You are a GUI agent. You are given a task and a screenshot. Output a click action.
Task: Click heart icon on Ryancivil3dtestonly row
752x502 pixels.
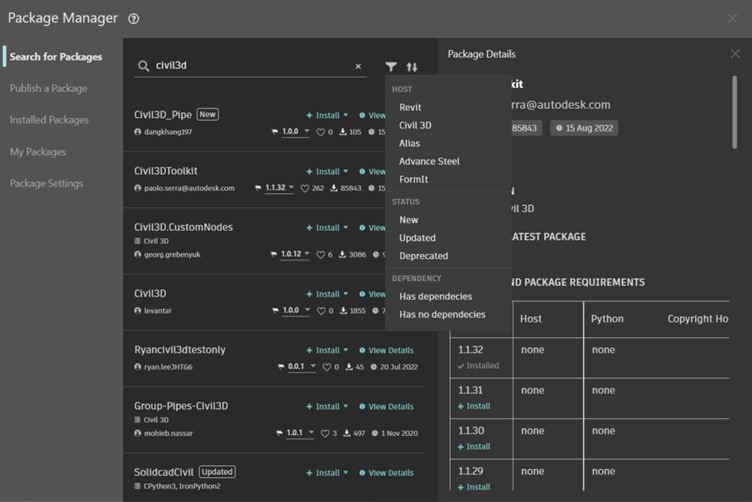pos(327,367)
